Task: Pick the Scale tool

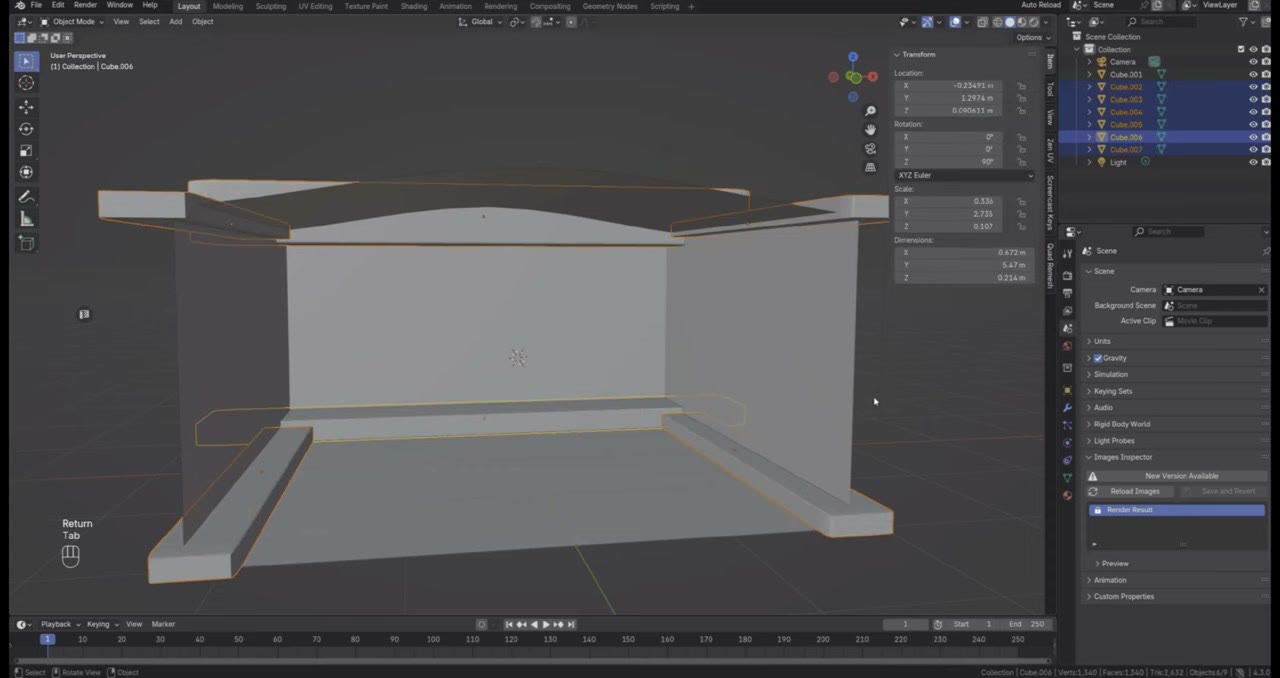Action: pyautogui.click(x=26, y=151)
